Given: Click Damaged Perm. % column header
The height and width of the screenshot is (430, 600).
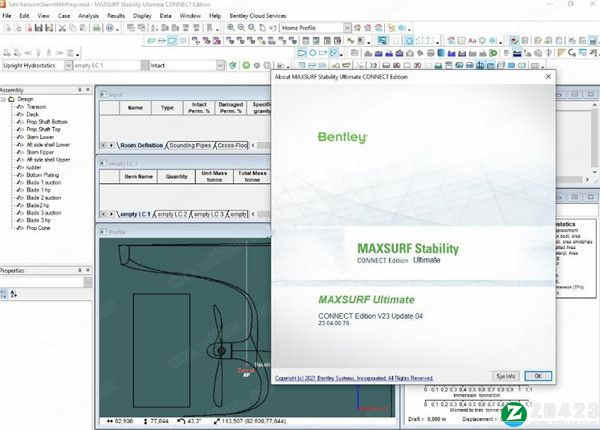Looking at the screenshot, I should click(231, 108).
